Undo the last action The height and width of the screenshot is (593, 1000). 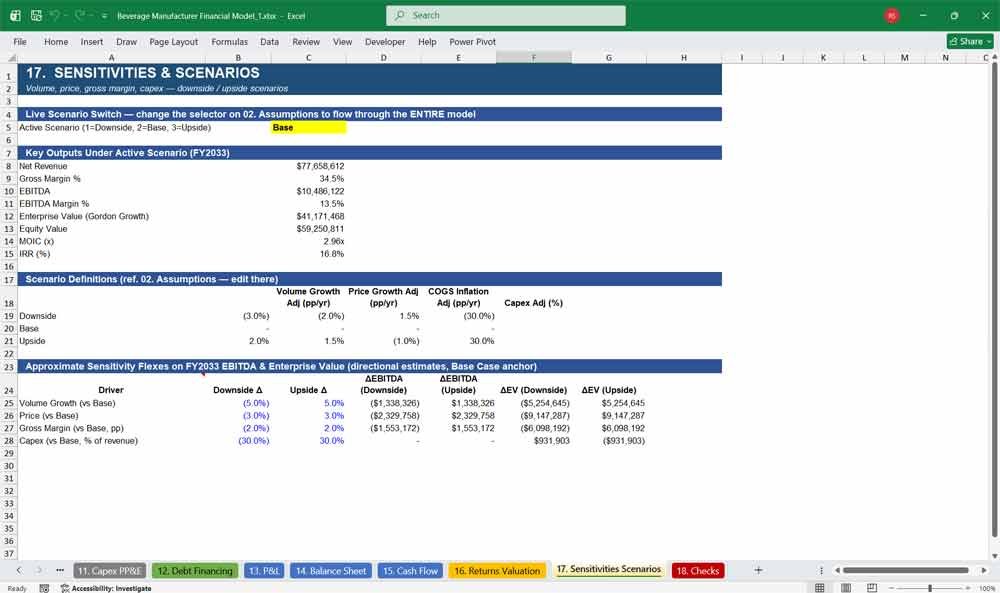pos(55,15)
